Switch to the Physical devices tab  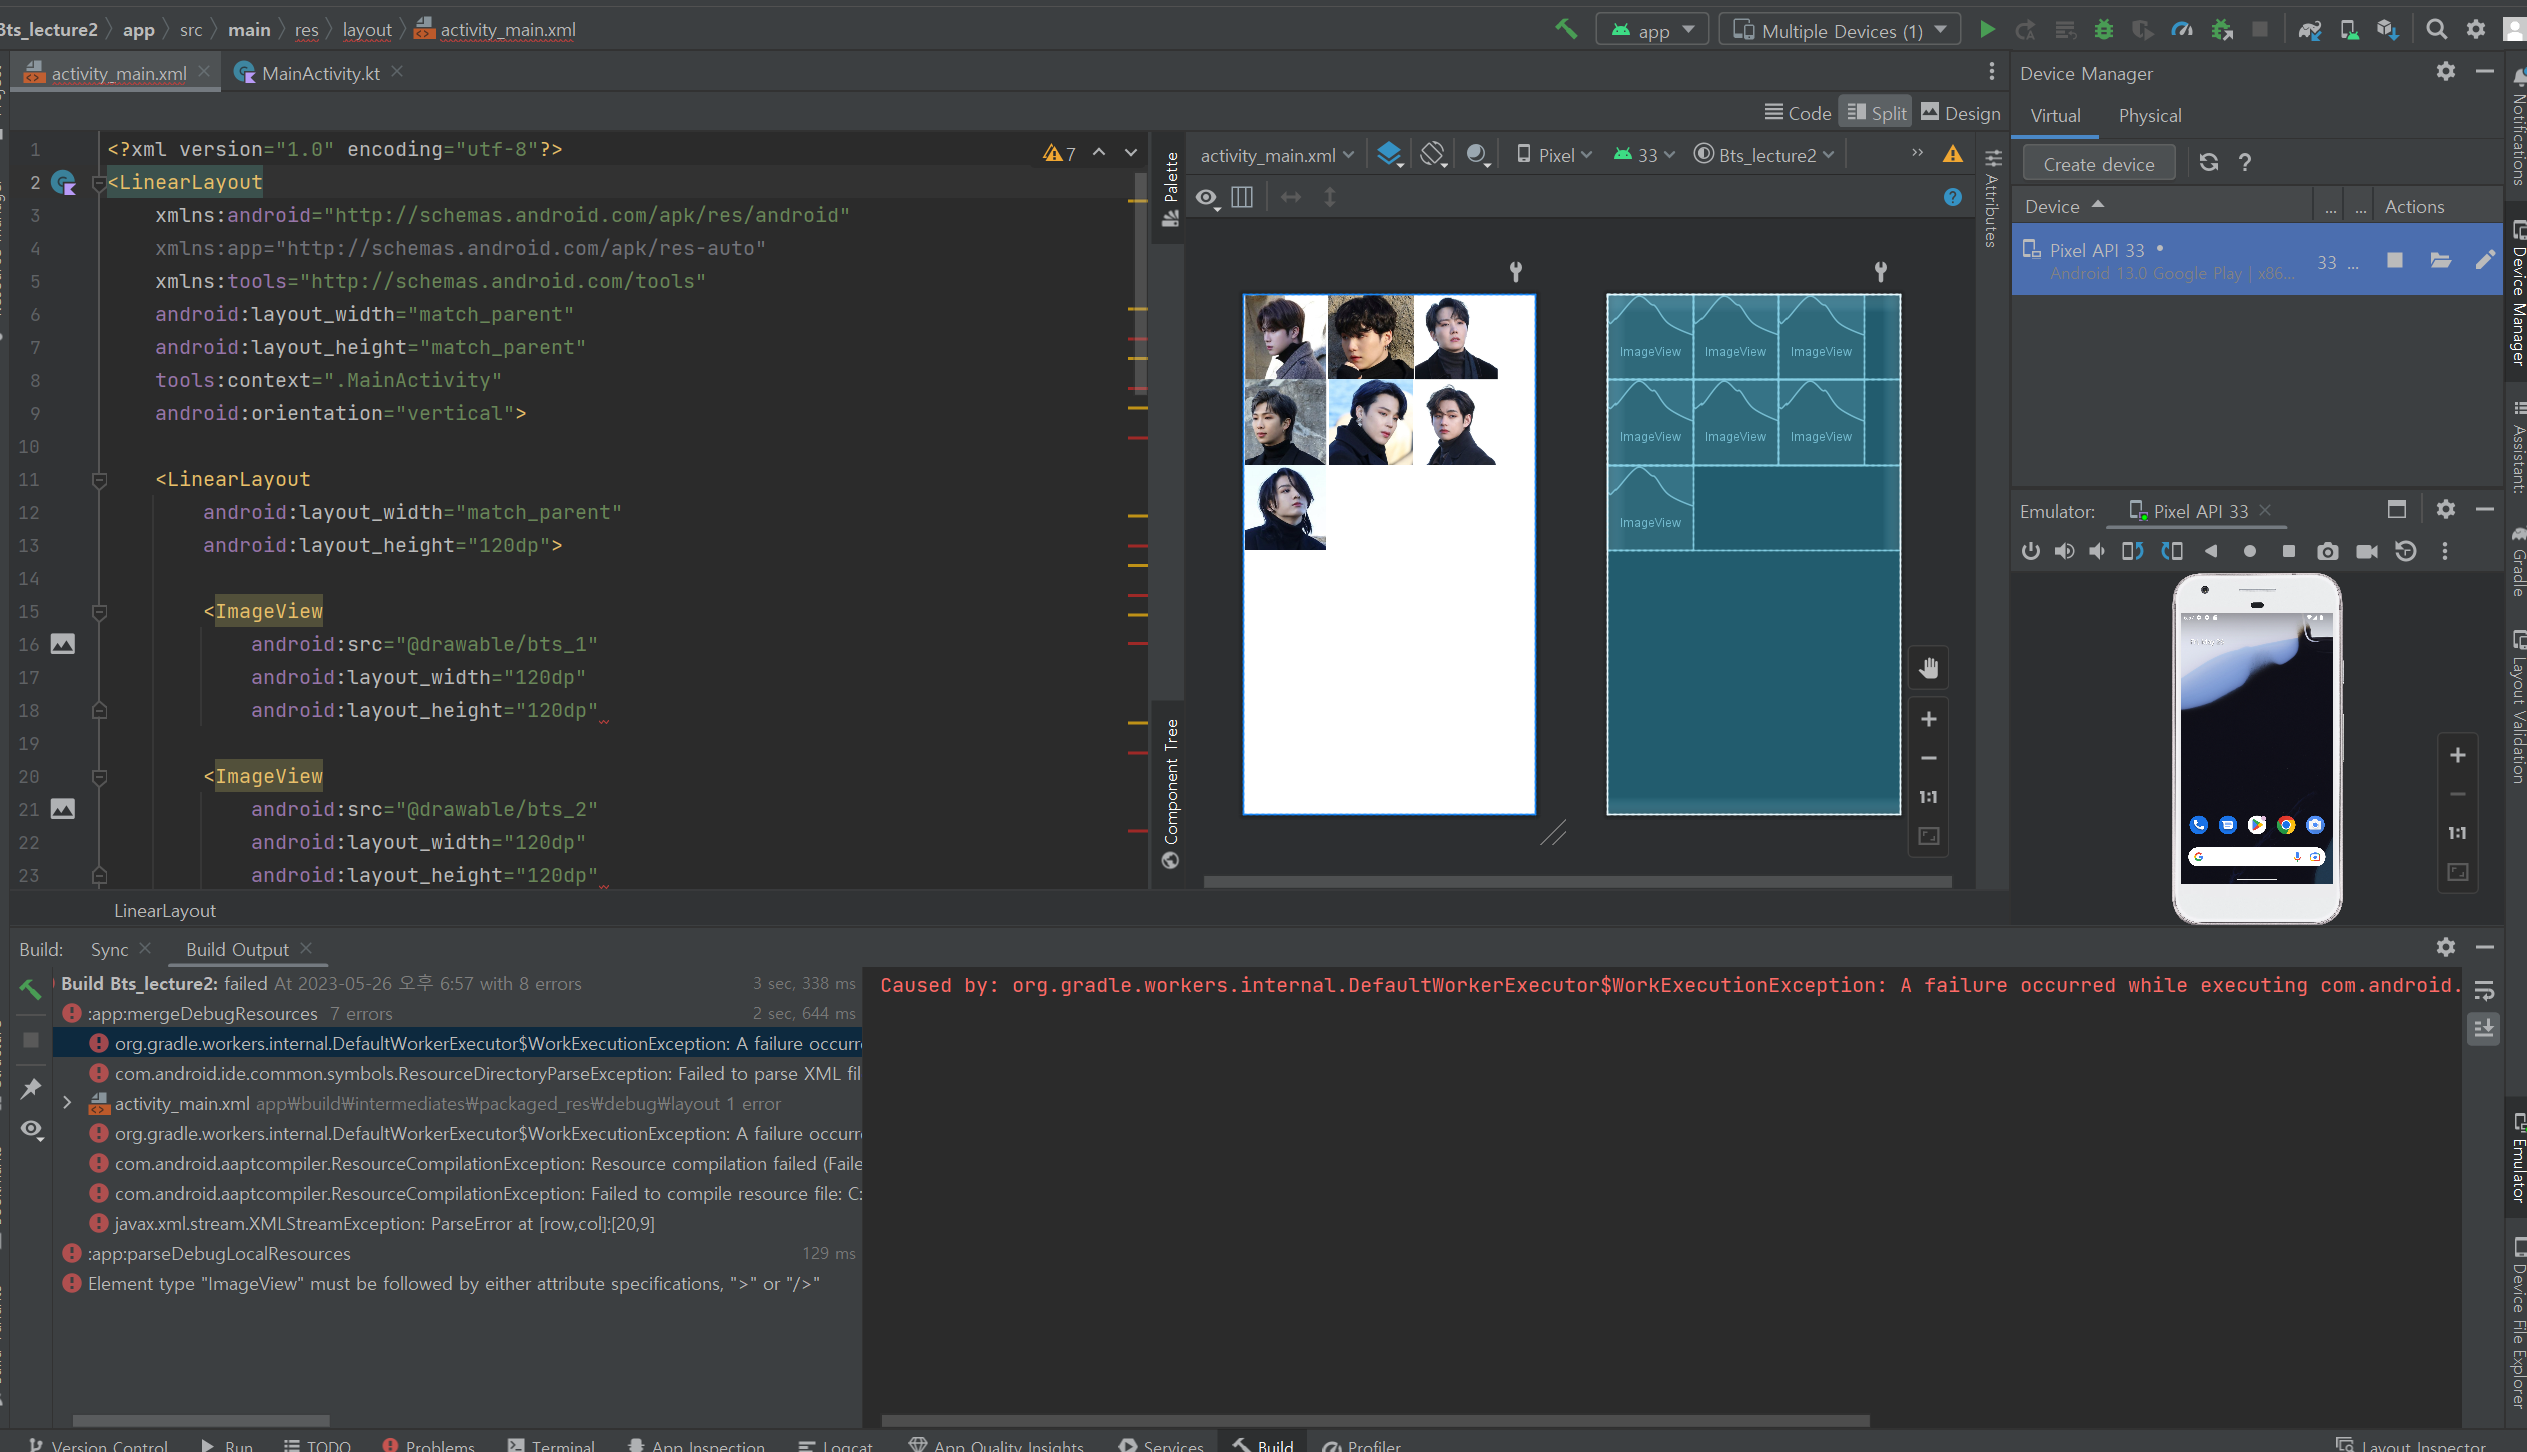click(2150, 114)
